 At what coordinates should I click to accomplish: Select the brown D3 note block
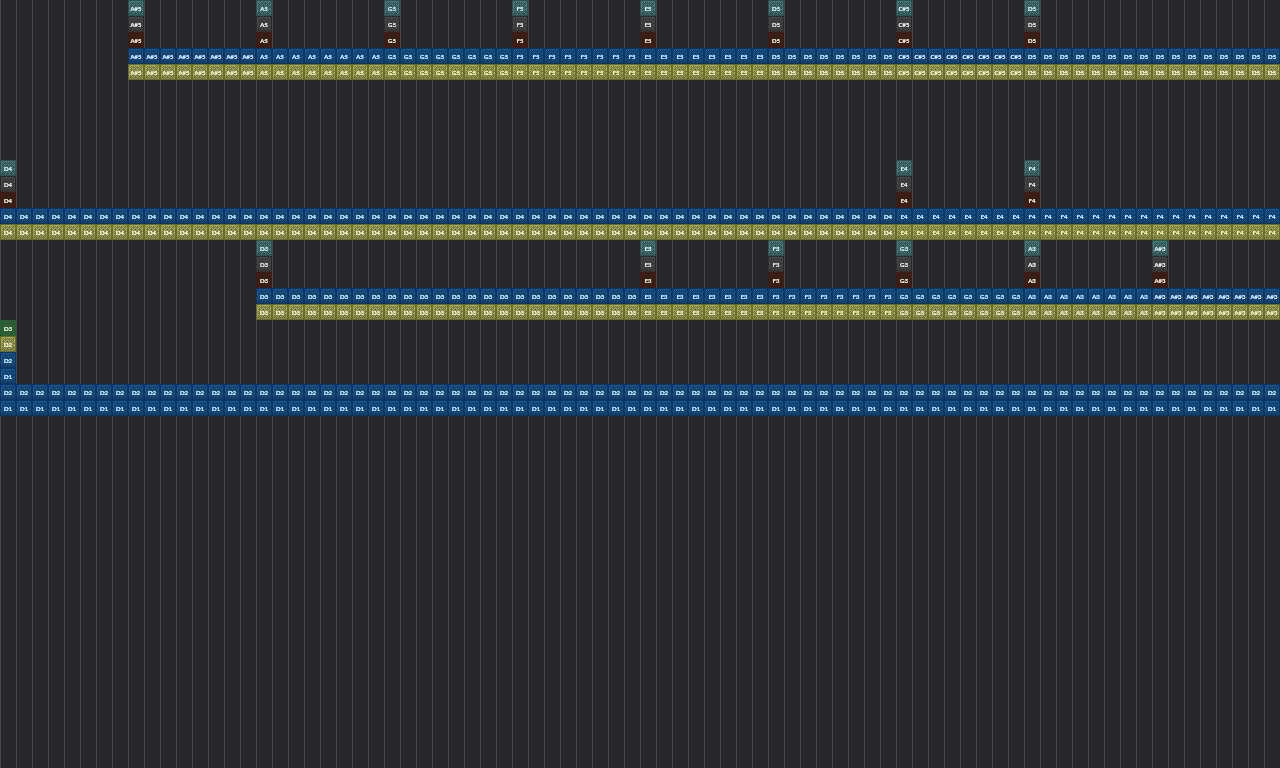(264, 280)
